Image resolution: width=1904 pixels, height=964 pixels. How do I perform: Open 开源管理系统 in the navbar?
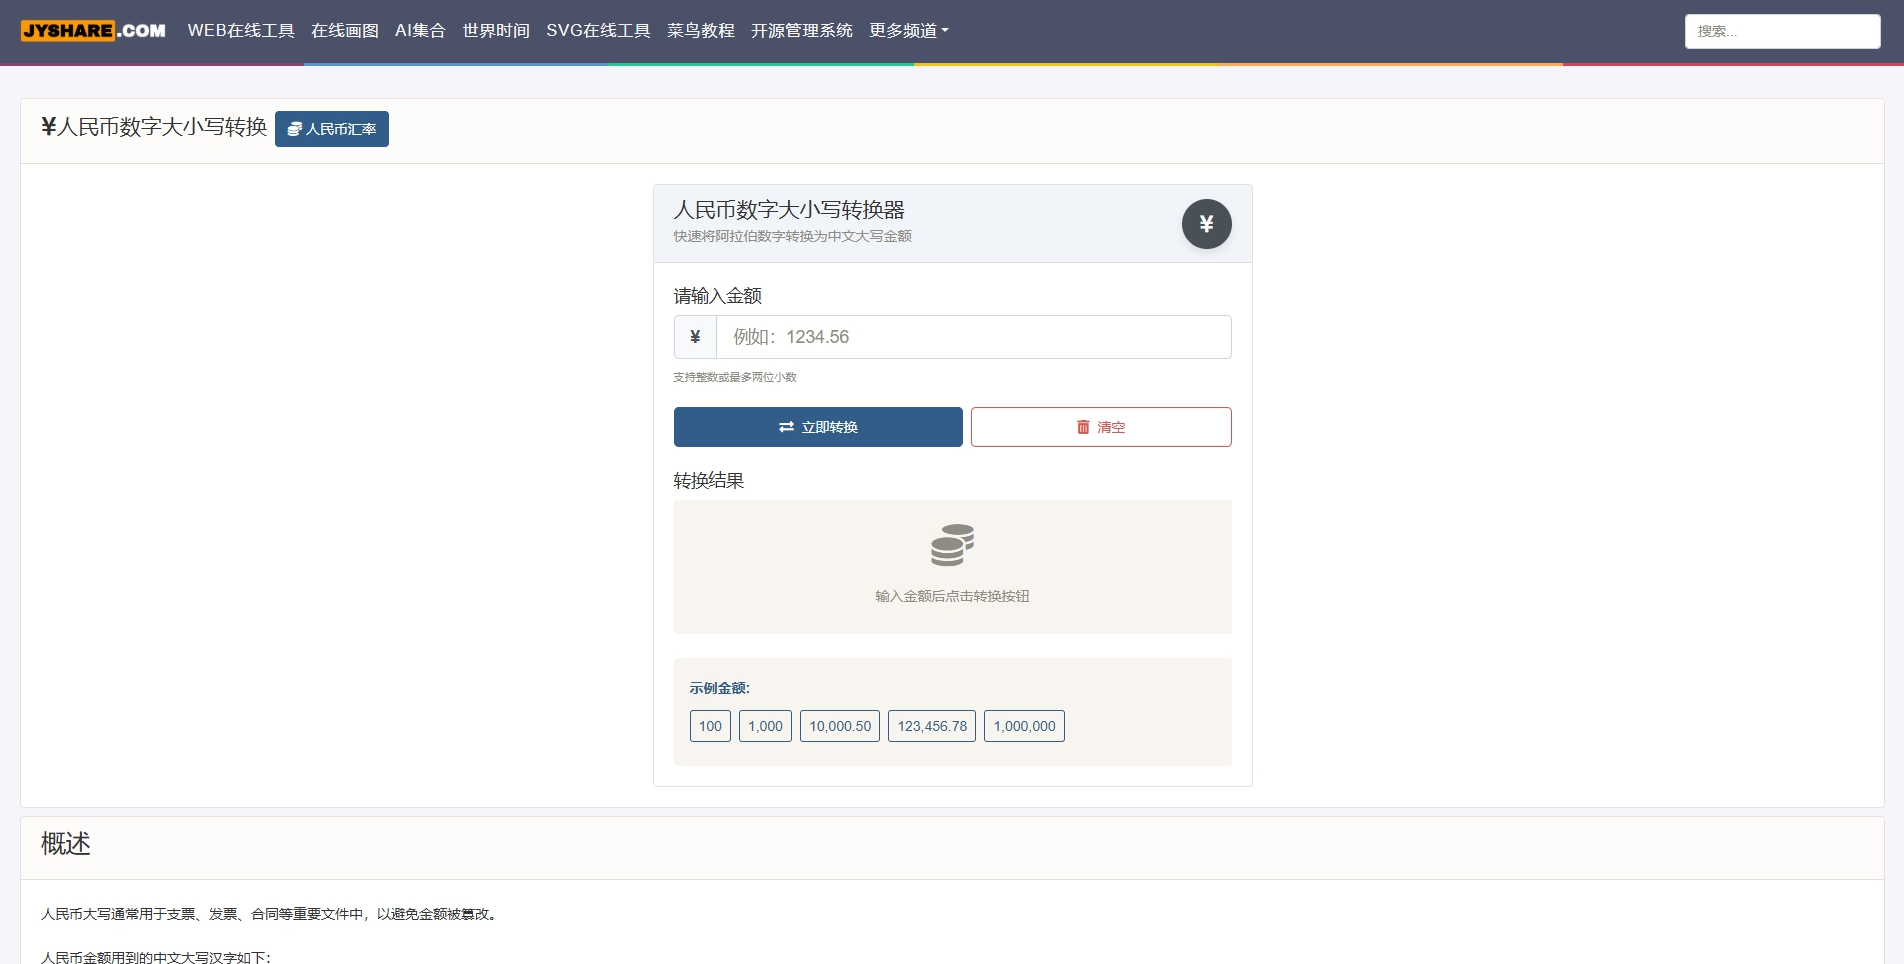click(x=802, y=31)
